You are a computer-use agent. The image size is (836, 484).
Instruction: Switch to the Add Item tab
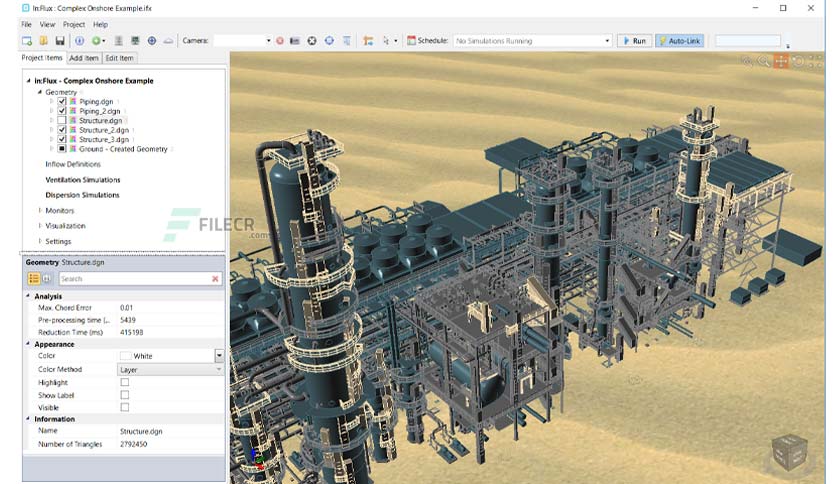(84, 58)
